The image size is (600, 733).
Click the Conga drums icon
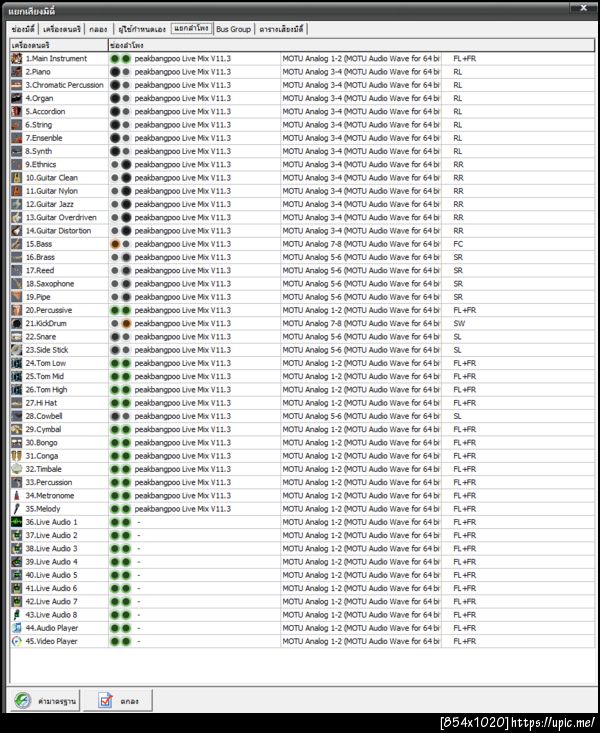point(16,456)
